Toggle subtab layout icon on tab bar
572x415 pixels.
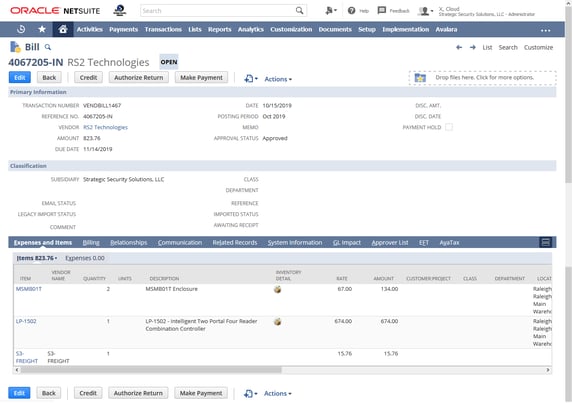(546, 243)
